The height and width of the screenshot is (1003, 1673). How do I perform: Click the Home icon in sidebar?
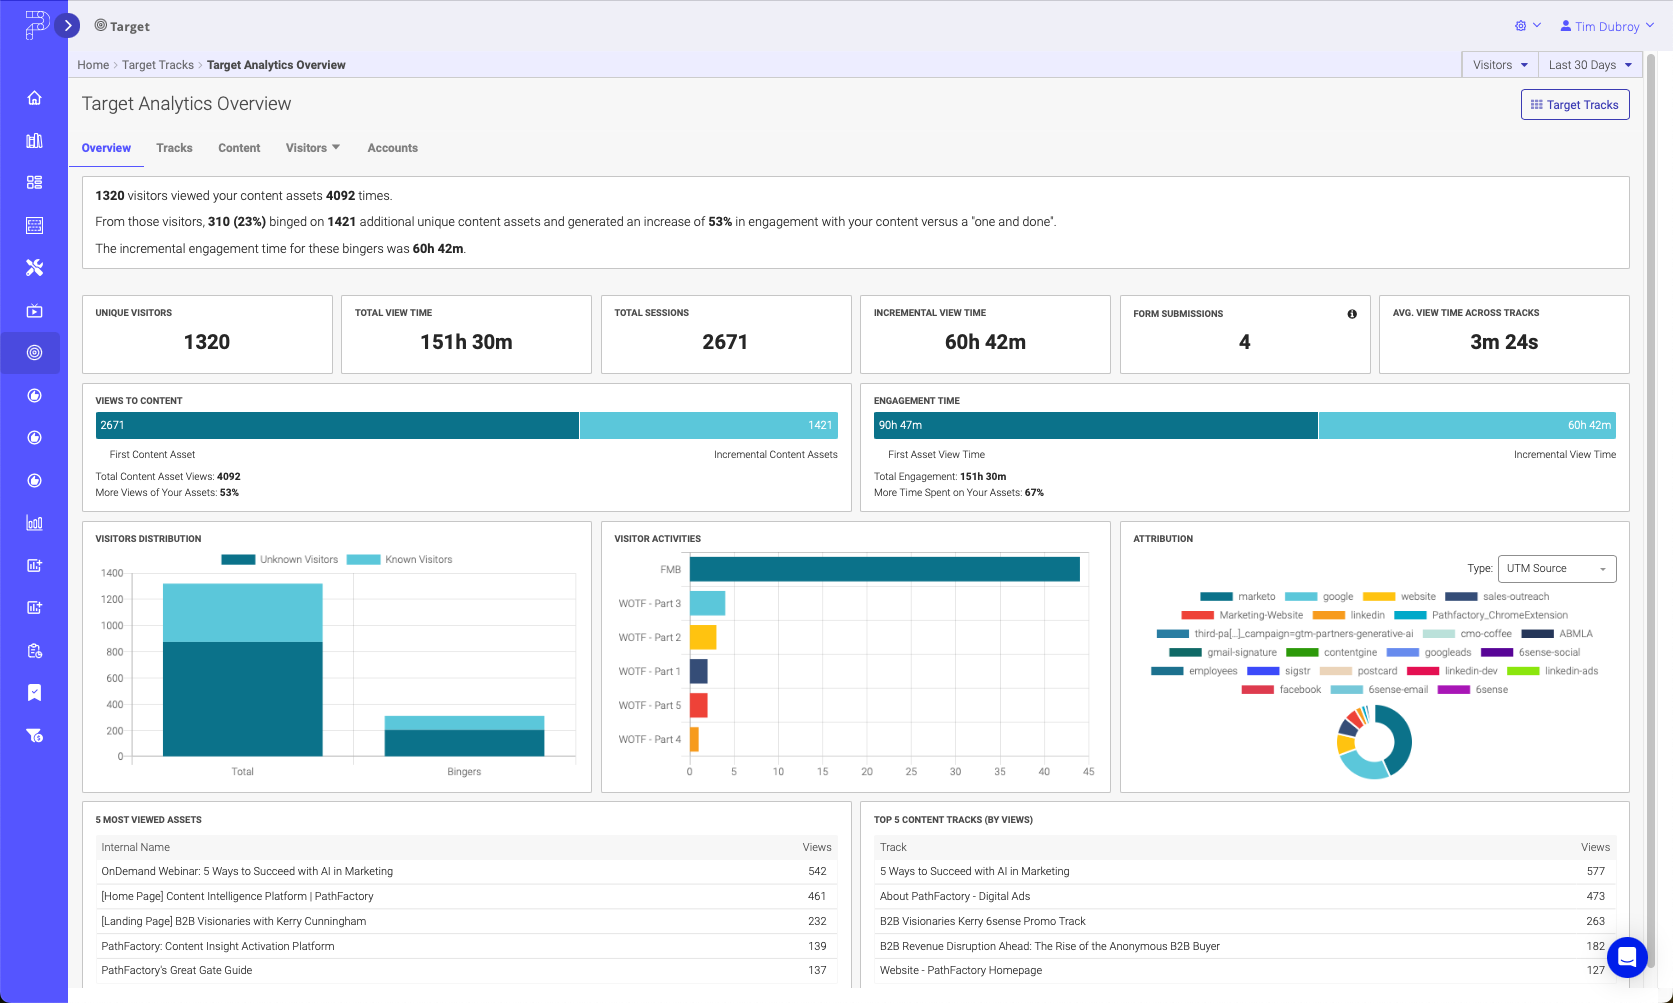point(34,98)
